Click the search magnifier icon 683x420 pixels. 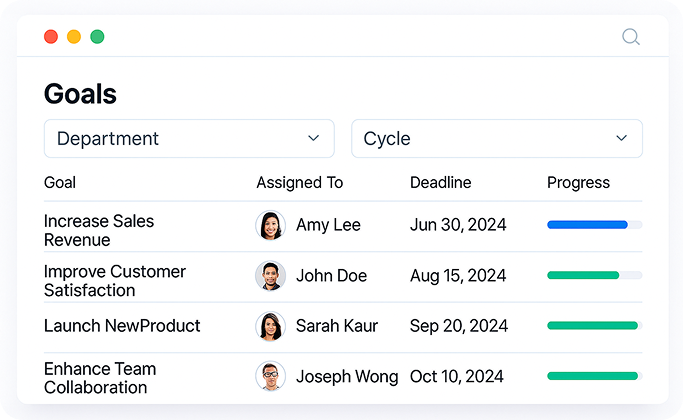tap(630, 37)
